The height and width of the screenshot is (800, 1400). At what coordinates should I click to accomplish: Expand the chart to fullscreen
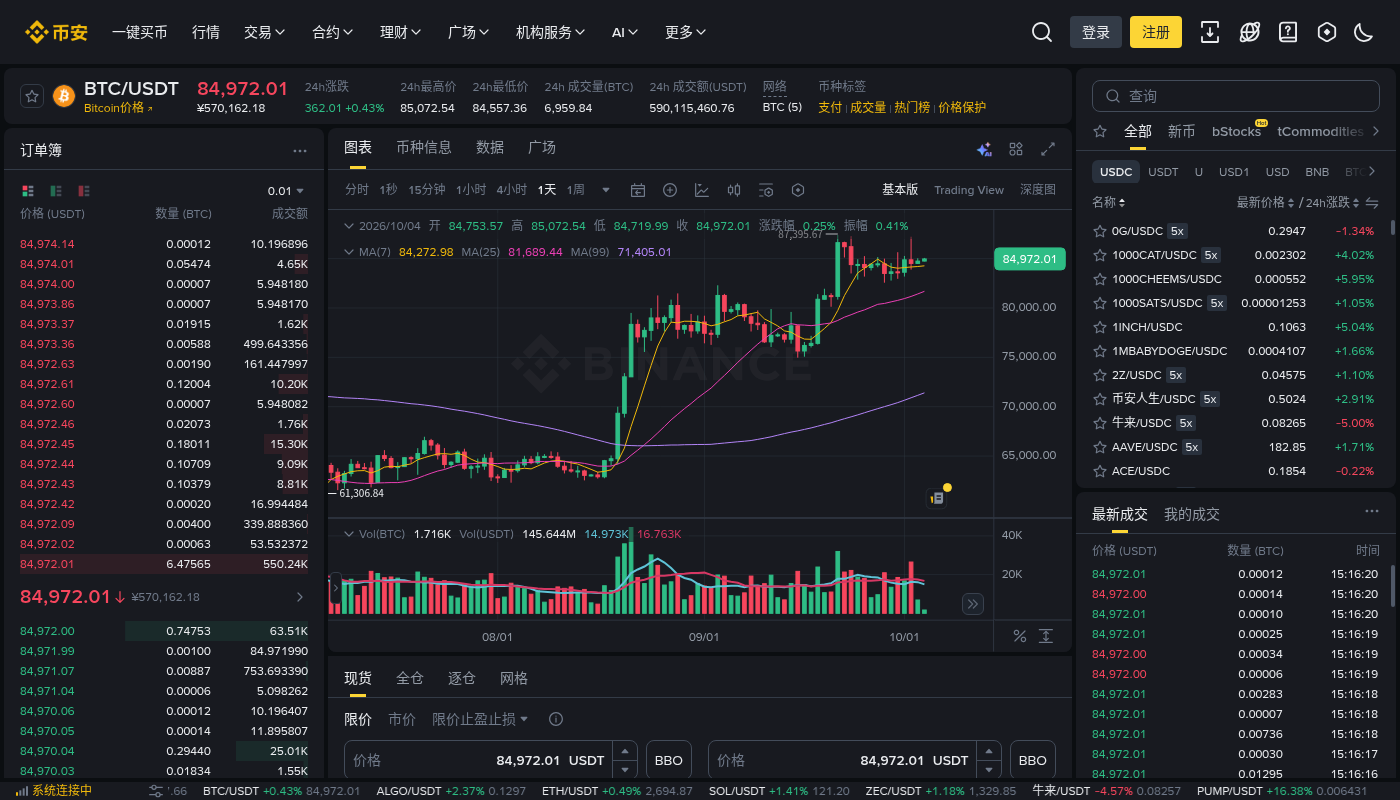pyautogui.click(x=1048, y=149)
